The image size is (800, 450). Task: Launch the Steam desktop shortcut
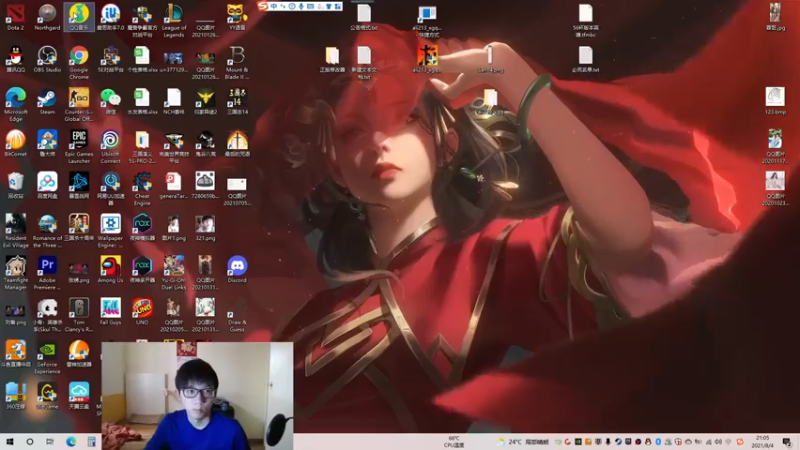coord(47,101)
